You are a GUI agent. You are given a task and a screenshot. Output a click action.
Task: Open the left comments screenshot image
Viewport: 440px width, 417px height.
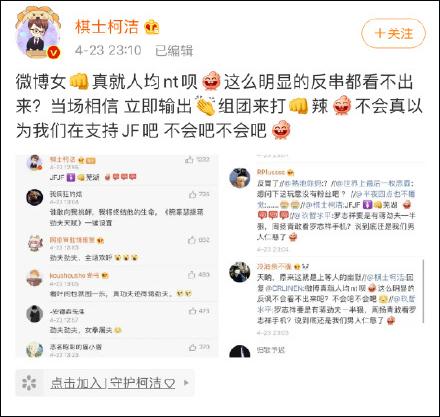[x=117, y=256]
